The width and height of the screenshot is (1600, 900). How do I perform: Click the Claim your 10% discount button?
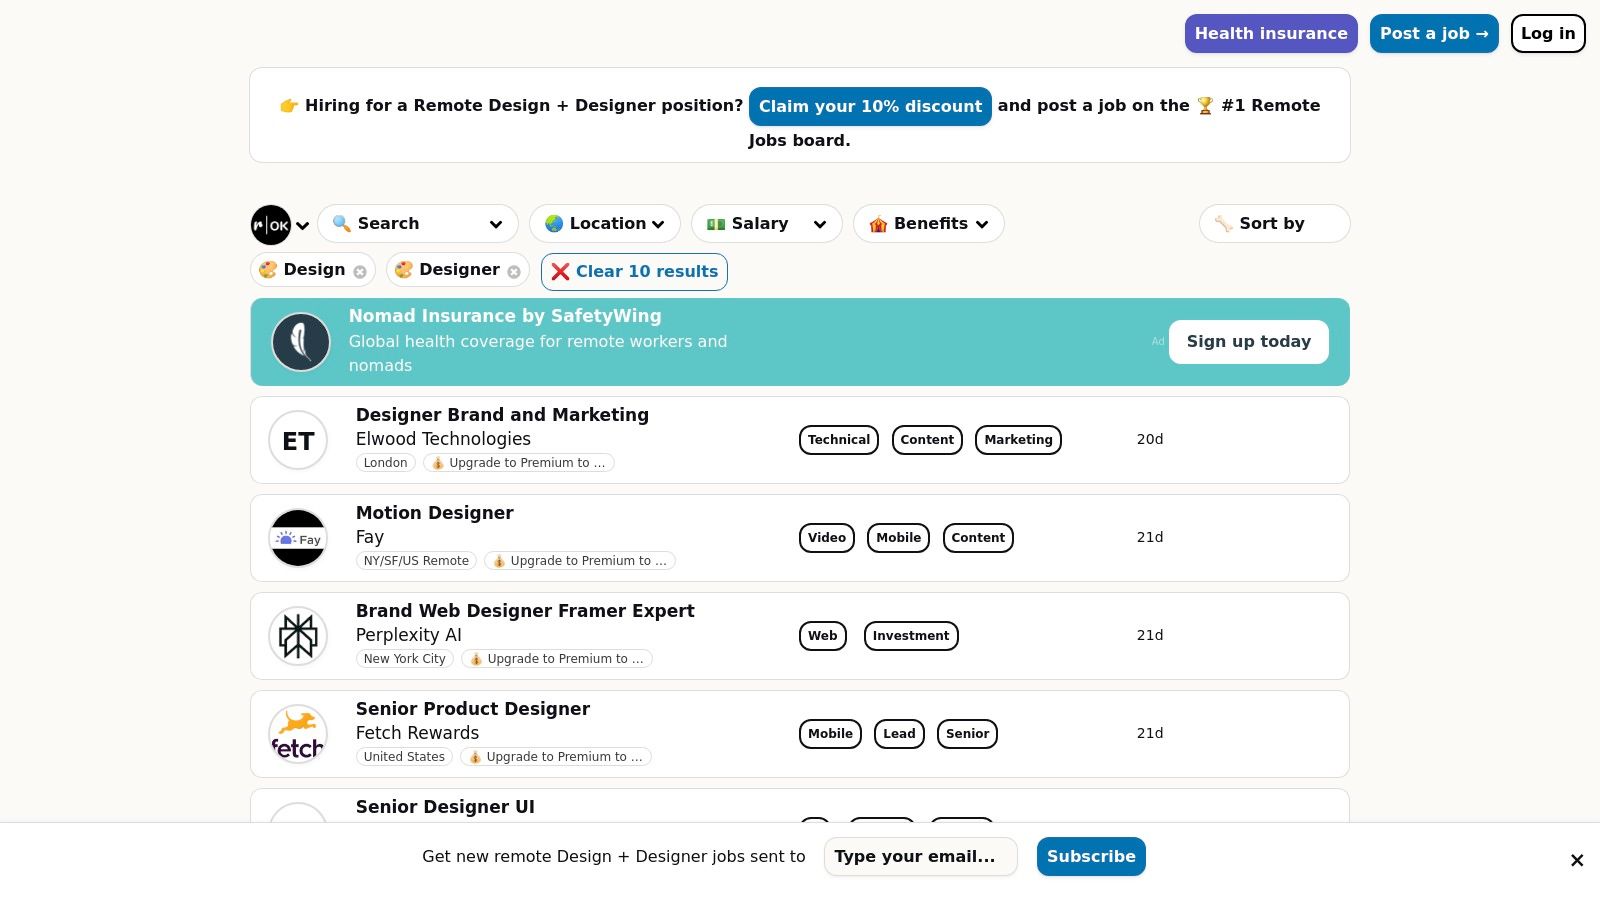click(870, 106)
